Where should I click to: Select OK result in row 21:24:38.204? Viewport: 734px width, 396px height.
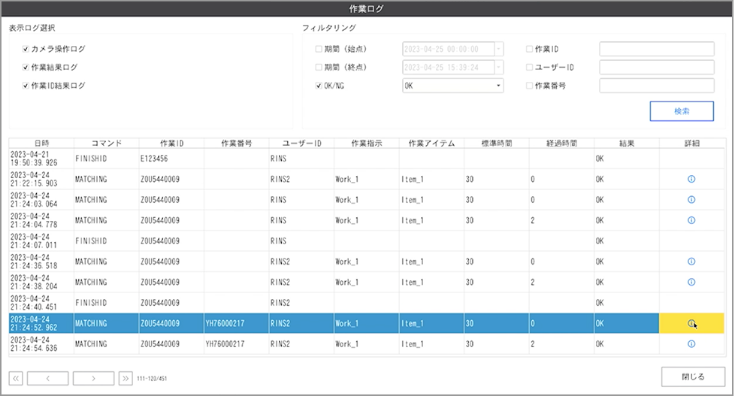627,282
